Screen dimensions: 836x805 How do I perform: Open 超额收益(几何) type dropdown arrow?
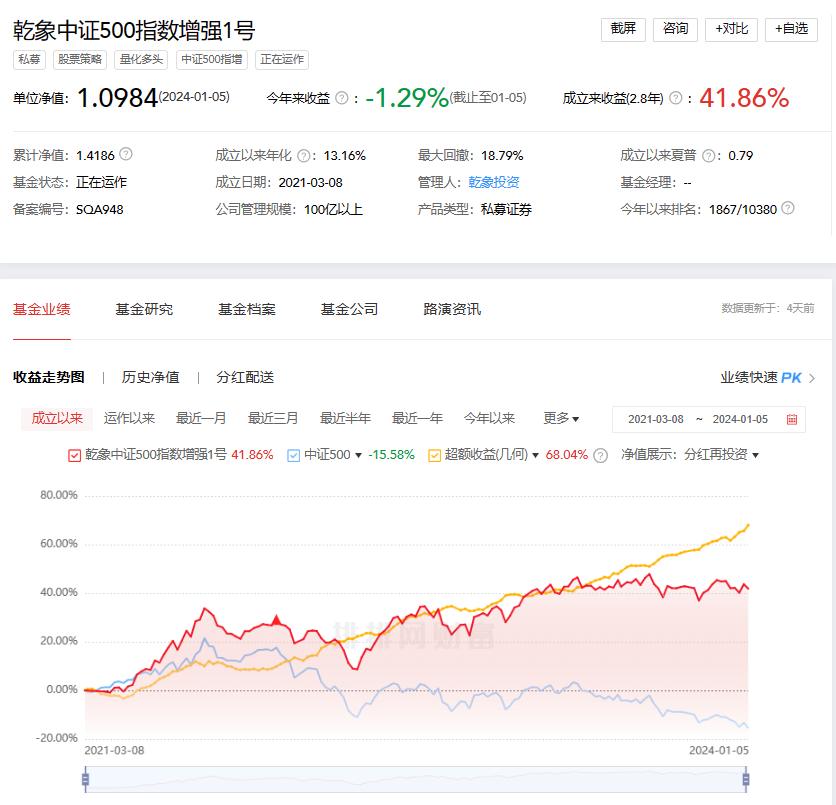pos(535,456)
